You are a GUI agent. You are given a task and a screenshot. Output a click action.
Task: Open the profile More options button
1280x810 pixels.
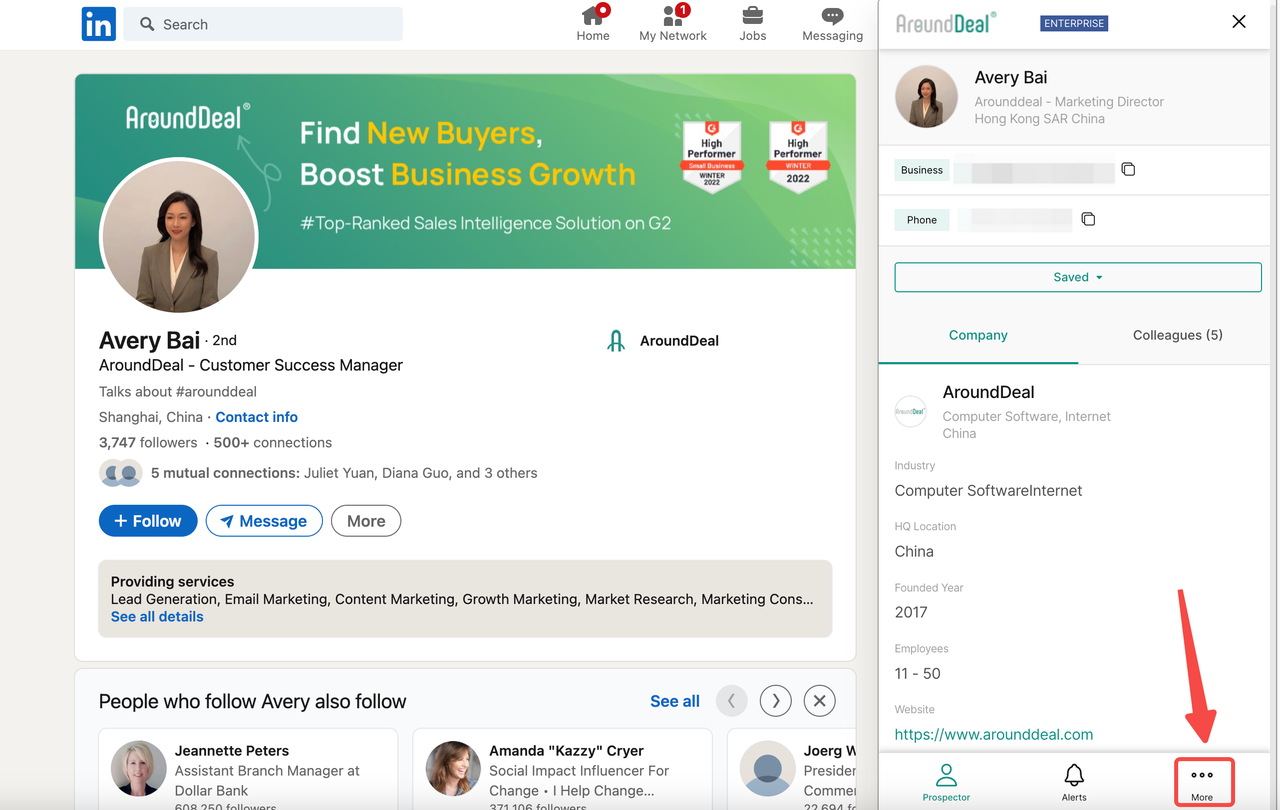pos(366,521)
